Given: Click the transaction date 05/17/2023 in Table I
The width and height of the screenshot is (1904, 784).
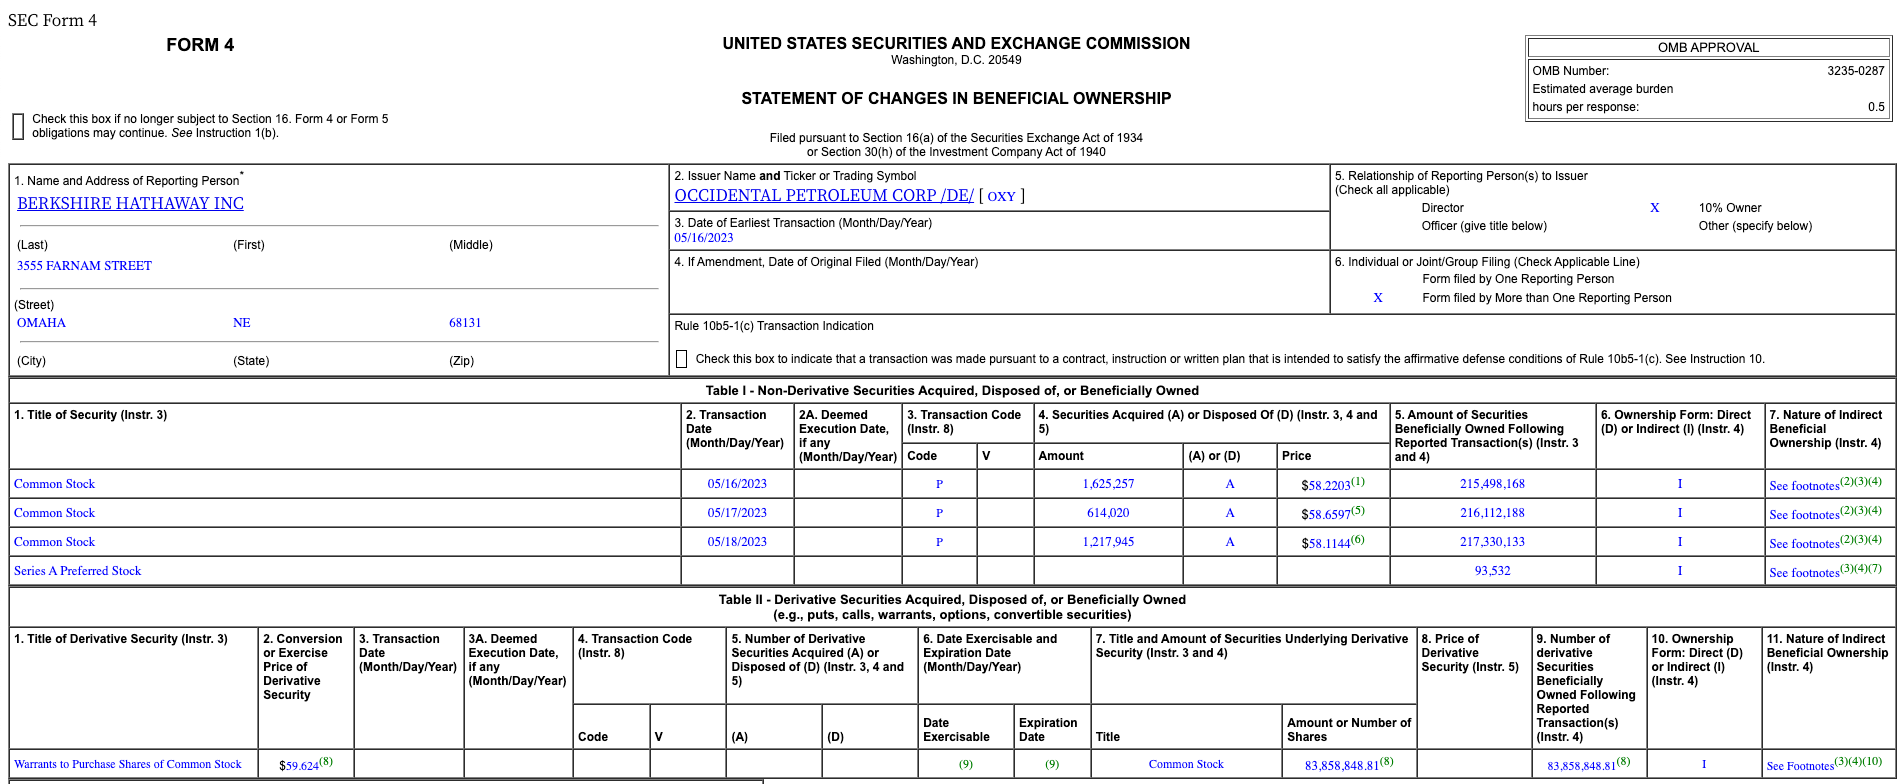Looking at the screenshot, I should click(x=737, y=513).
